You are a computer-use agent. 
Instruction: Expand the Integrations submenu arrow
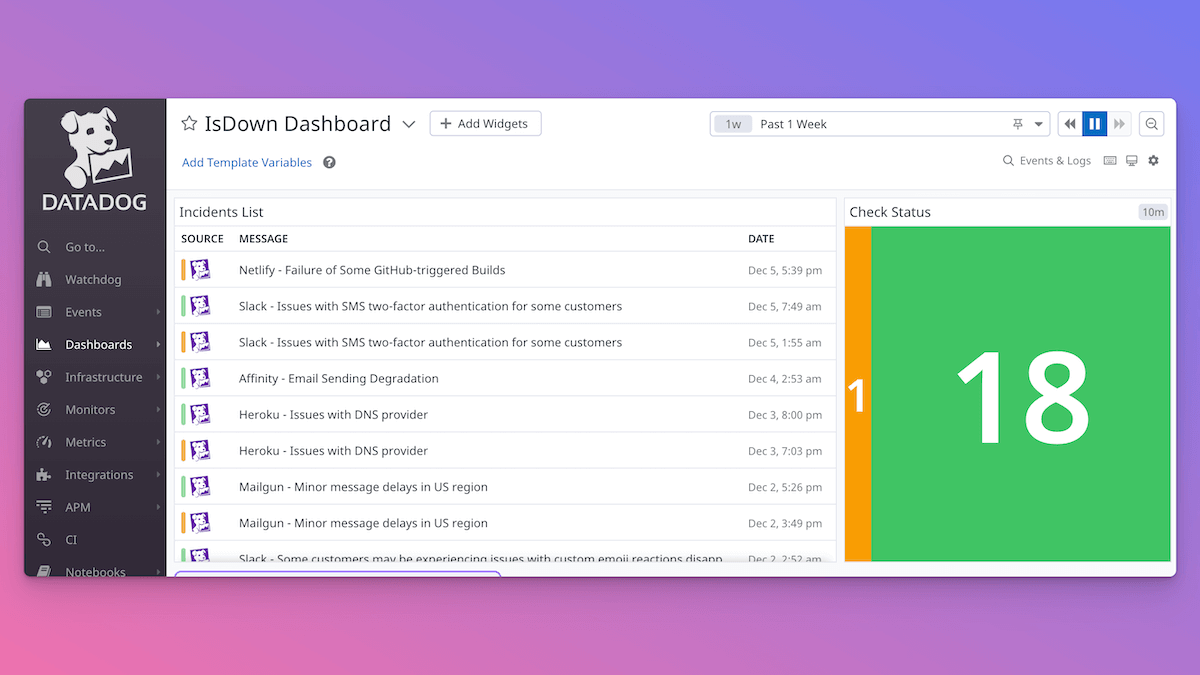pyautogui.click(x=158, y=475)
